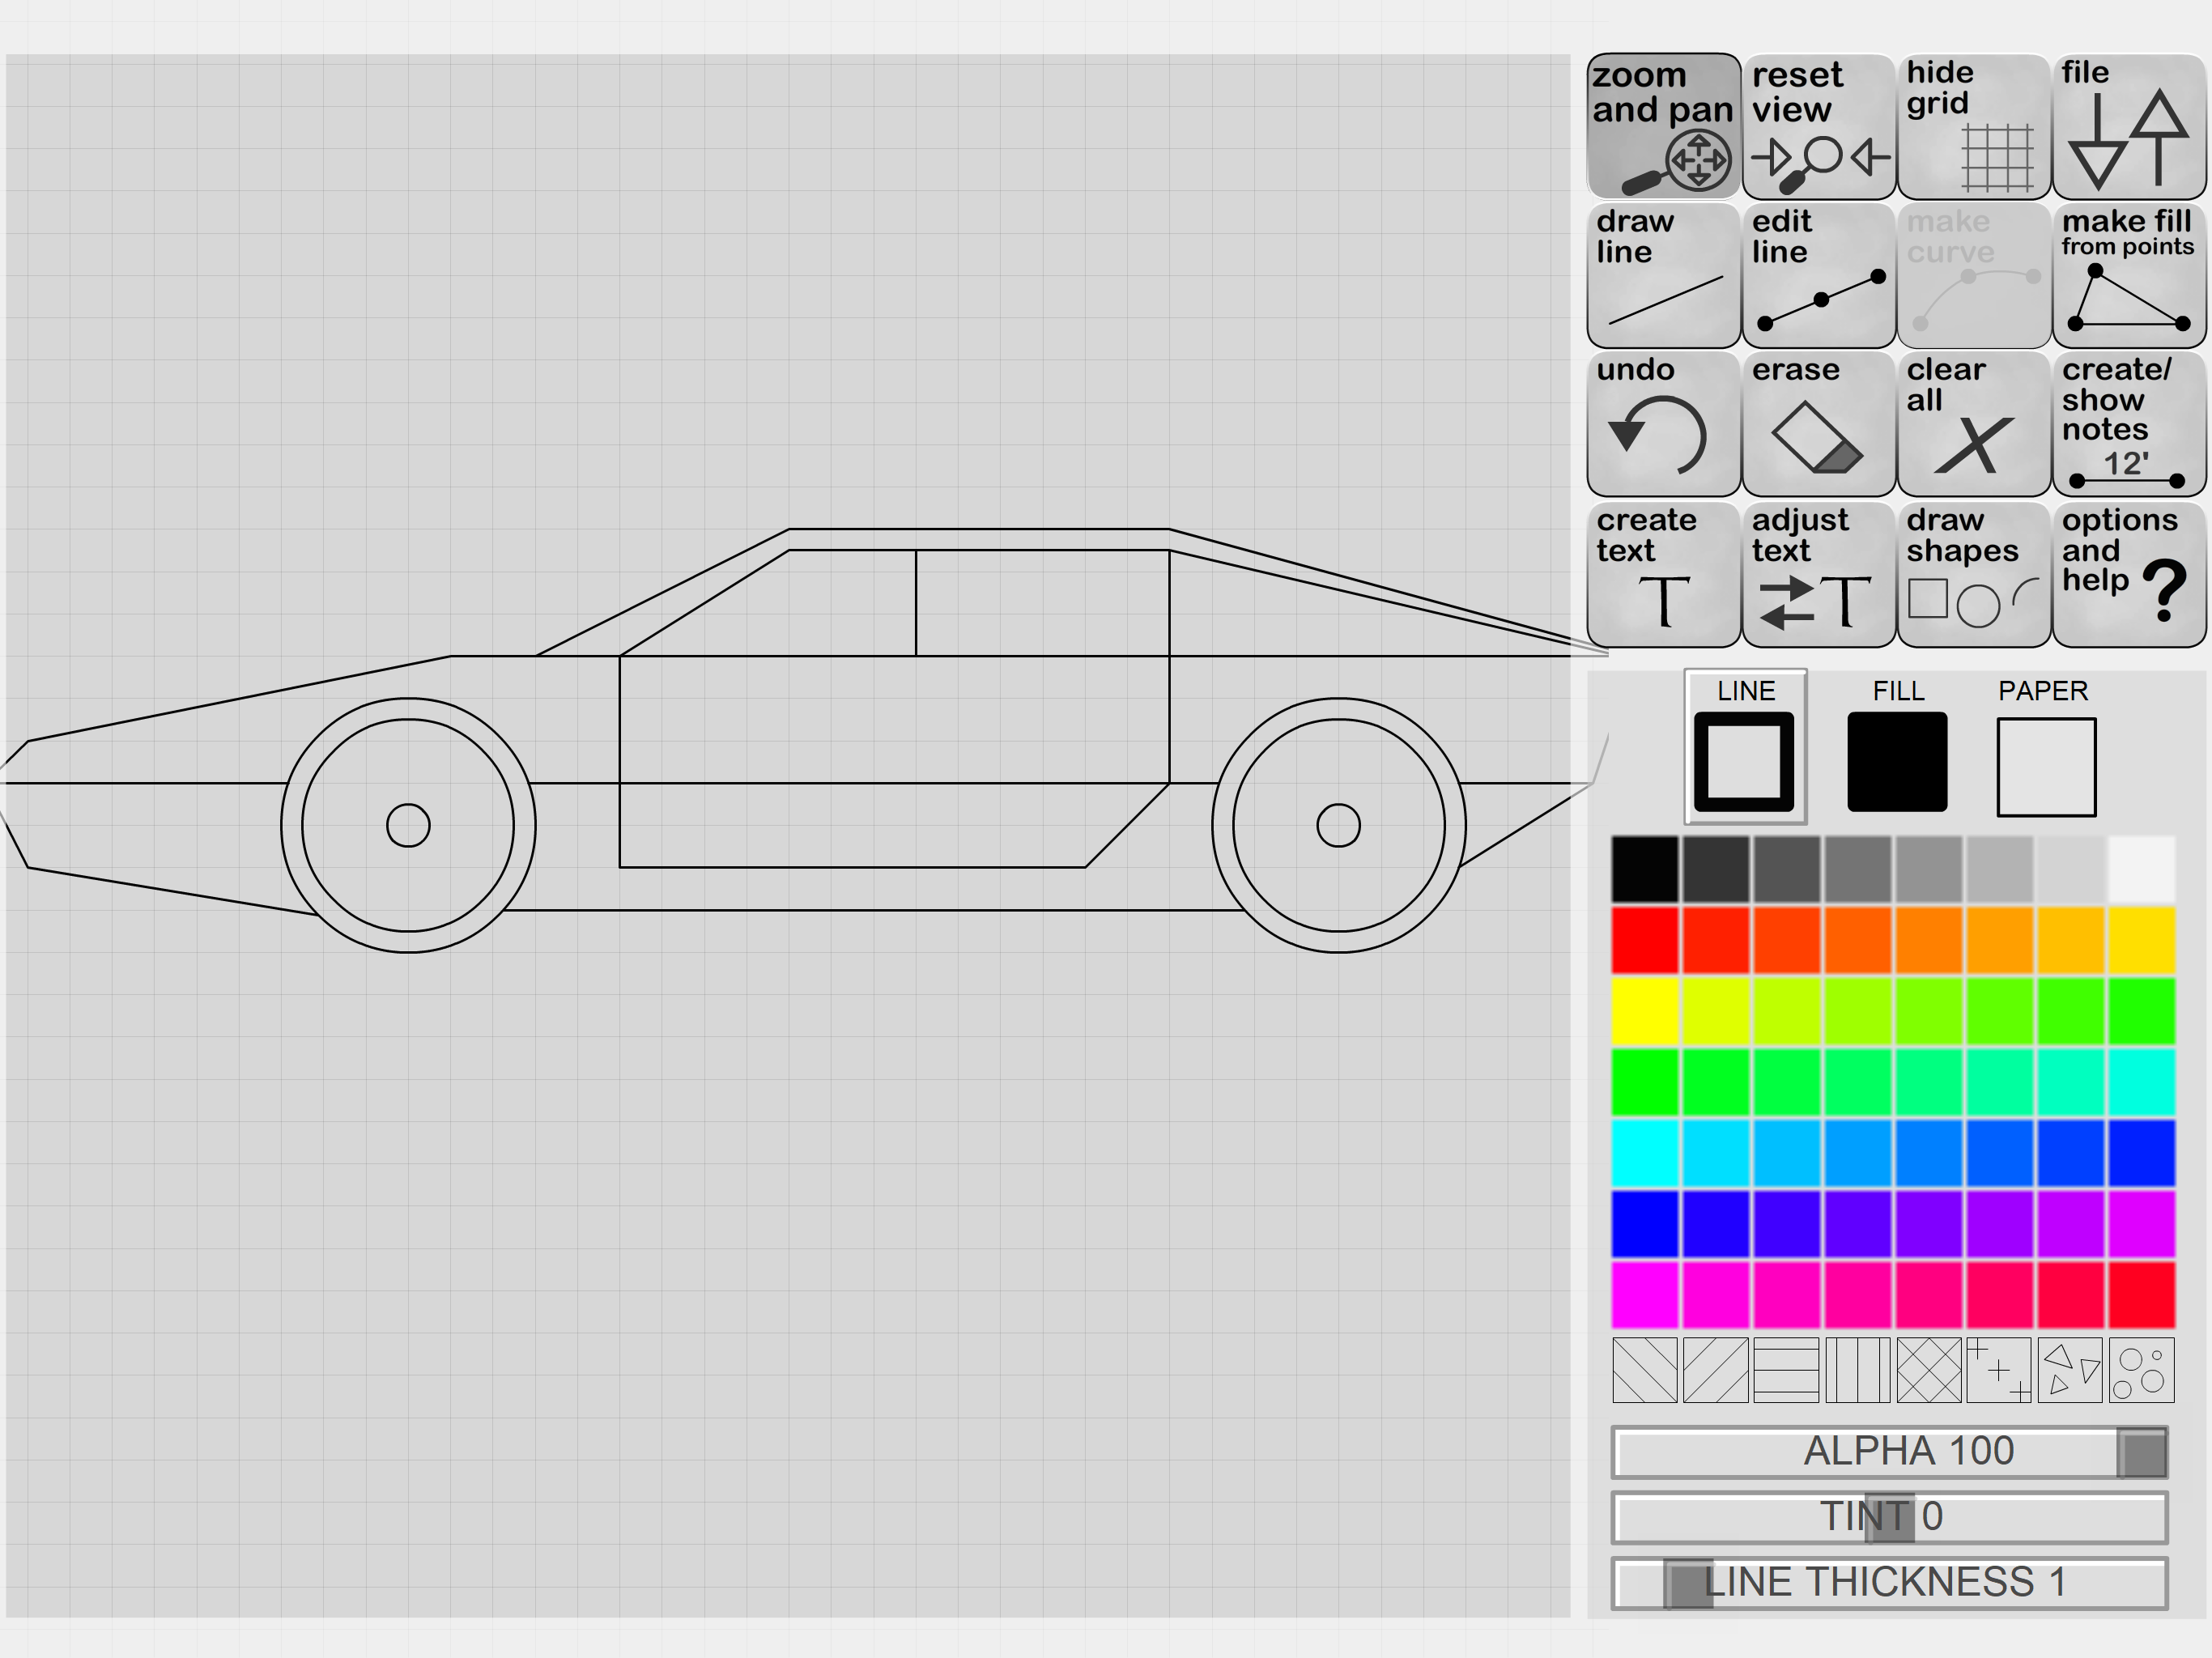
Task: Select the draw line tool
Action: 1663,275
